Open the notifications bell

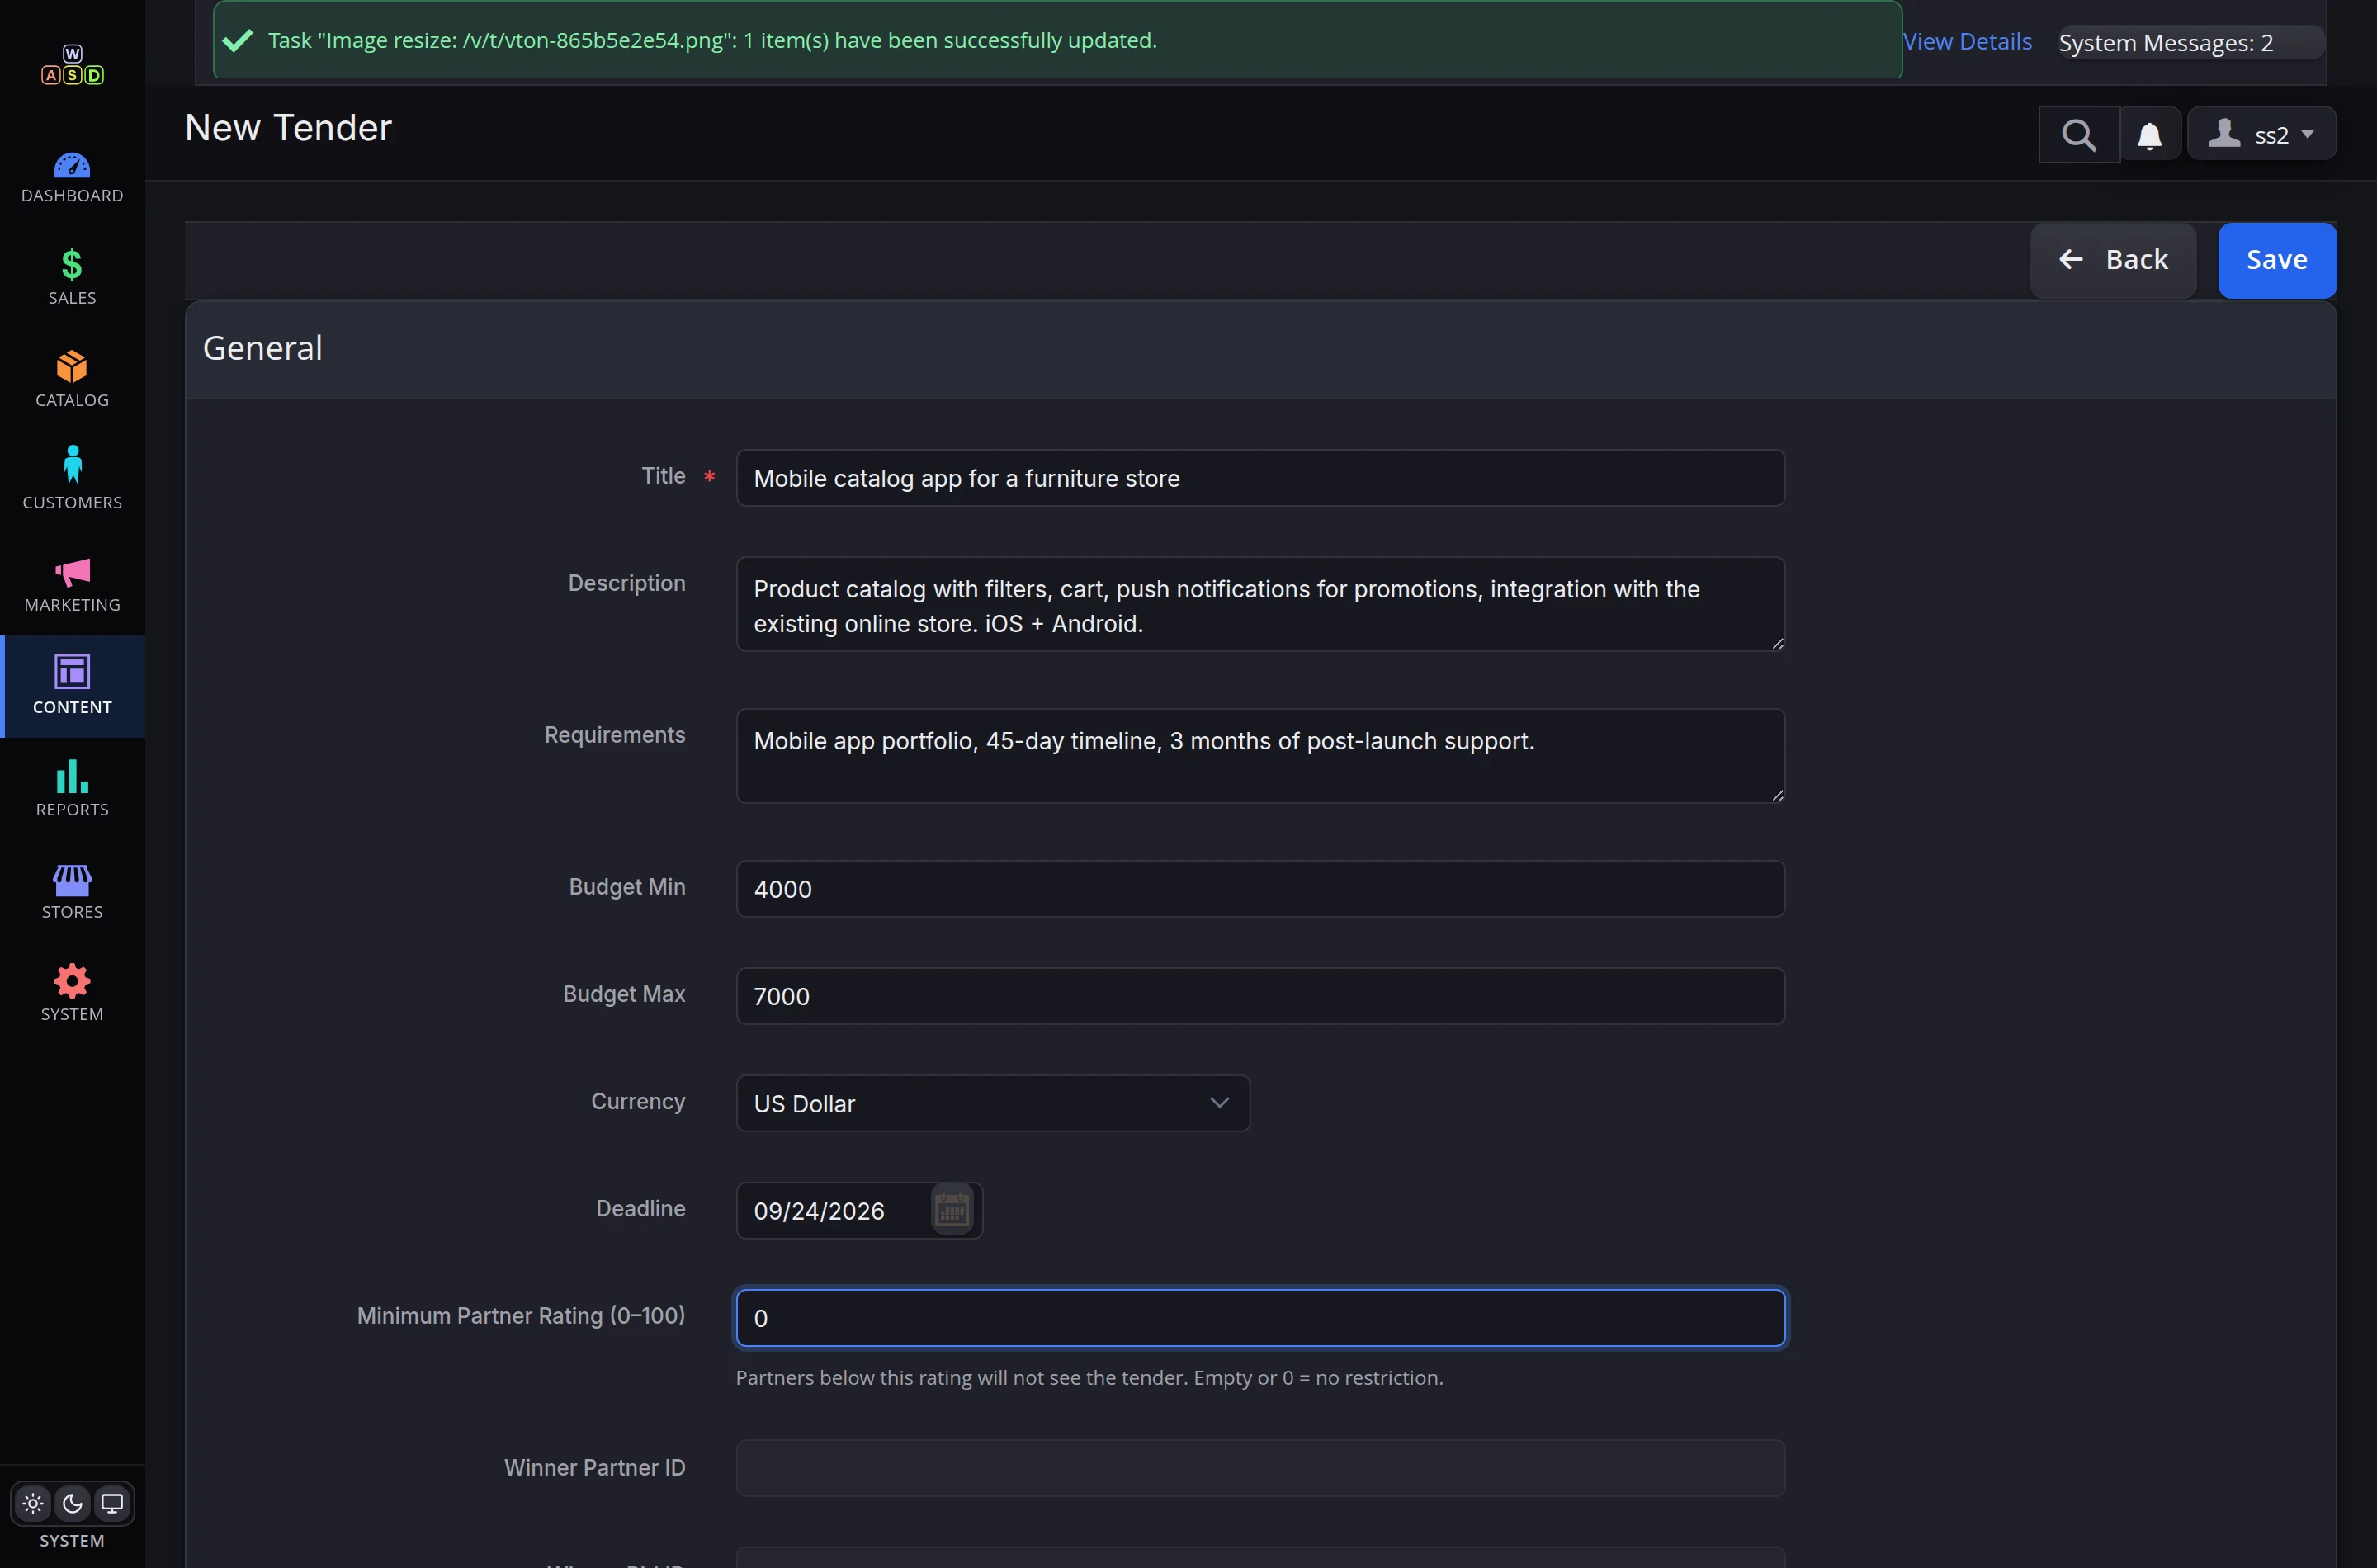2150,134
